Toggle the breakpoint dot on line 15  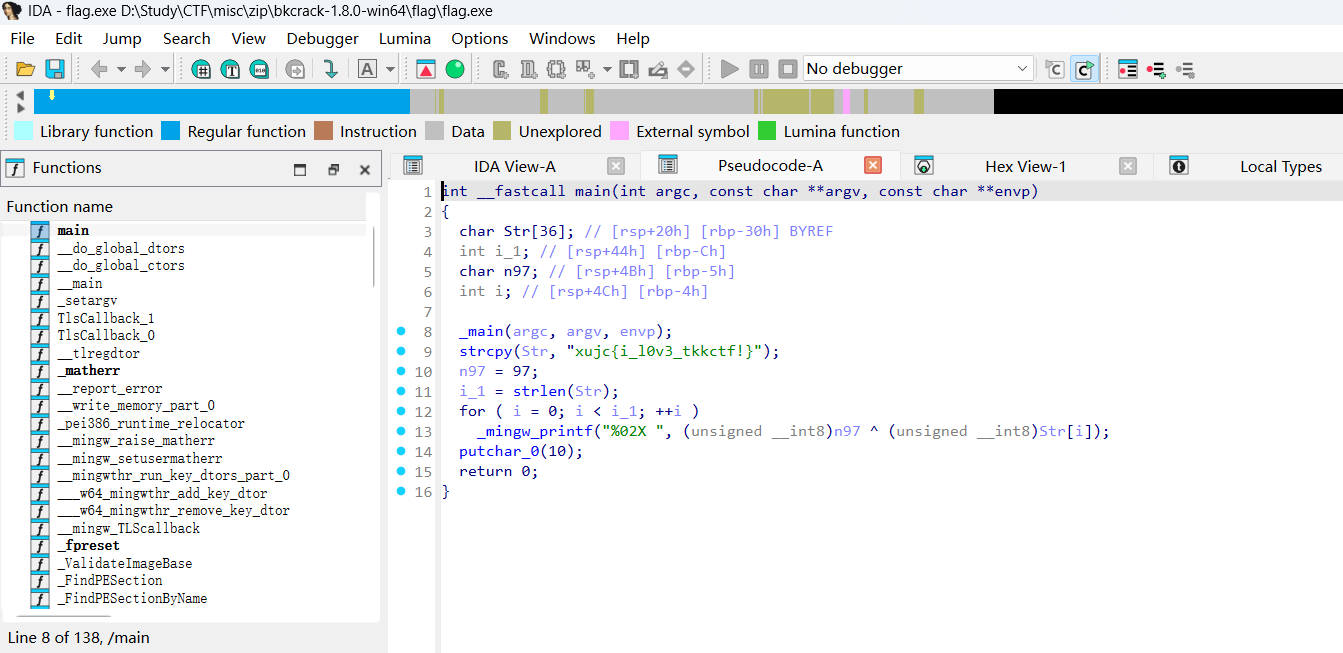click(x=401, y=472)
